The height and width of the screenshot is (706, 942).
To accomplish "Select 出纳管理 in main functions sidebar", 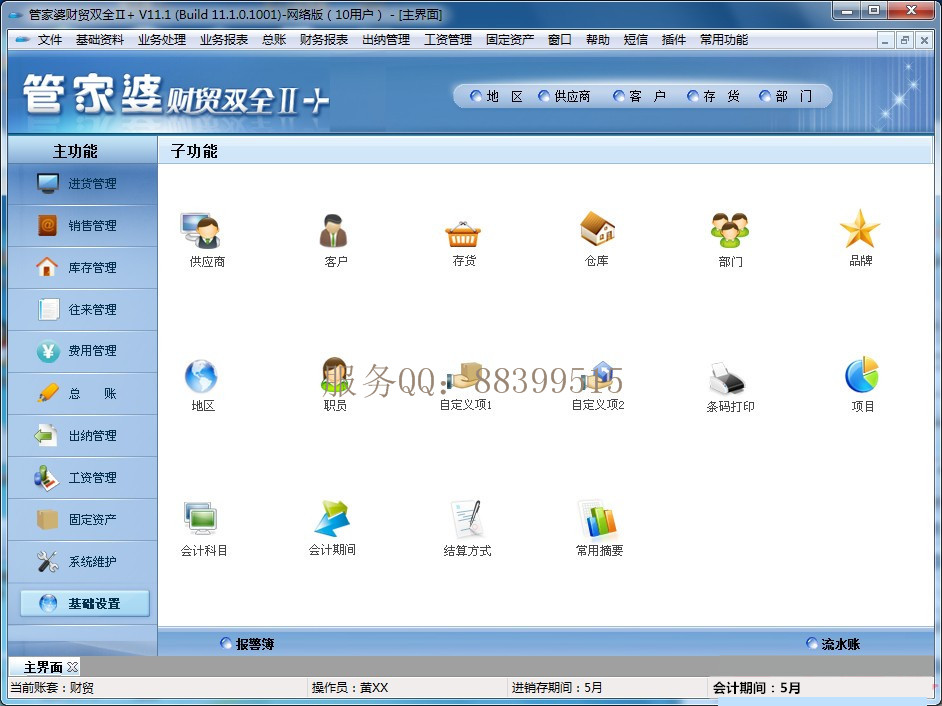I will pyautogui.click(x=83, y=436).
